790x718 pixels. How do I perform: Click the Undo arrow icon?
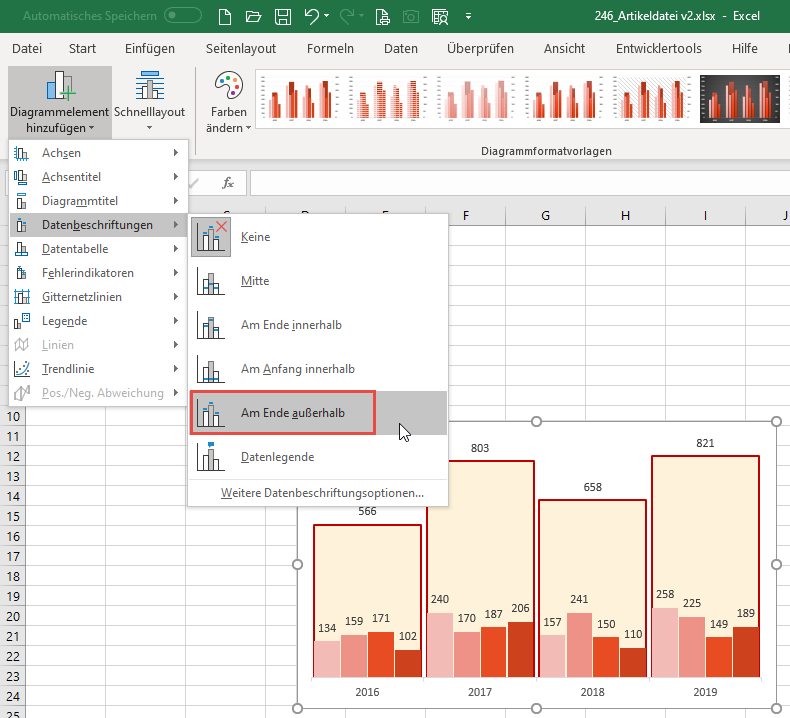click(x=312, y=17)
